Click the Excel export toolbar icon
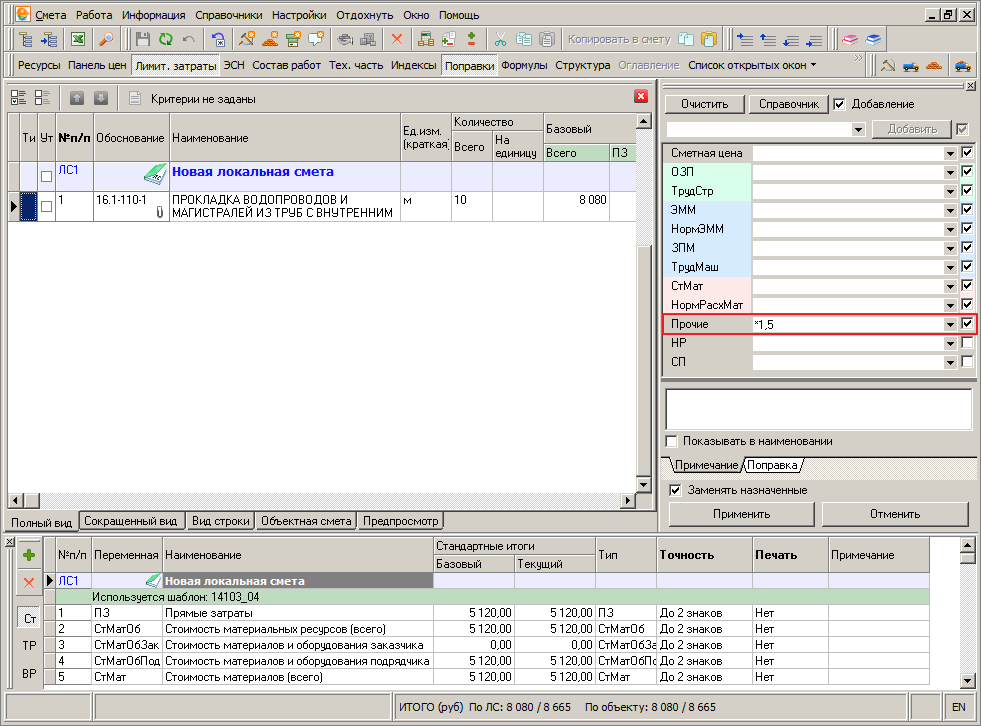Screen dimensions: 981x726 (x=78, y=39)
